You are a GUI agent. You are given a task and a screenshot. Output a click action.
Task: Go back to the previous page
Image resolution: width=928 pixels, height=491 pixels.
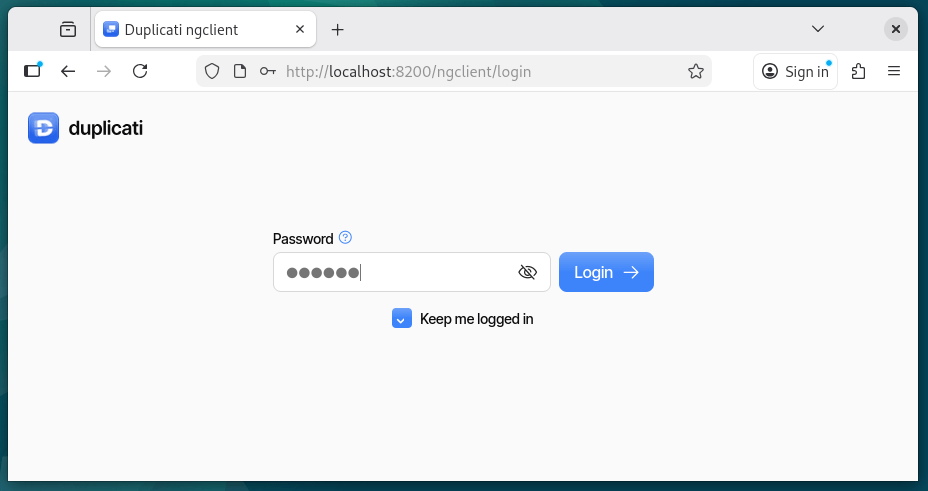pos(68,71)
